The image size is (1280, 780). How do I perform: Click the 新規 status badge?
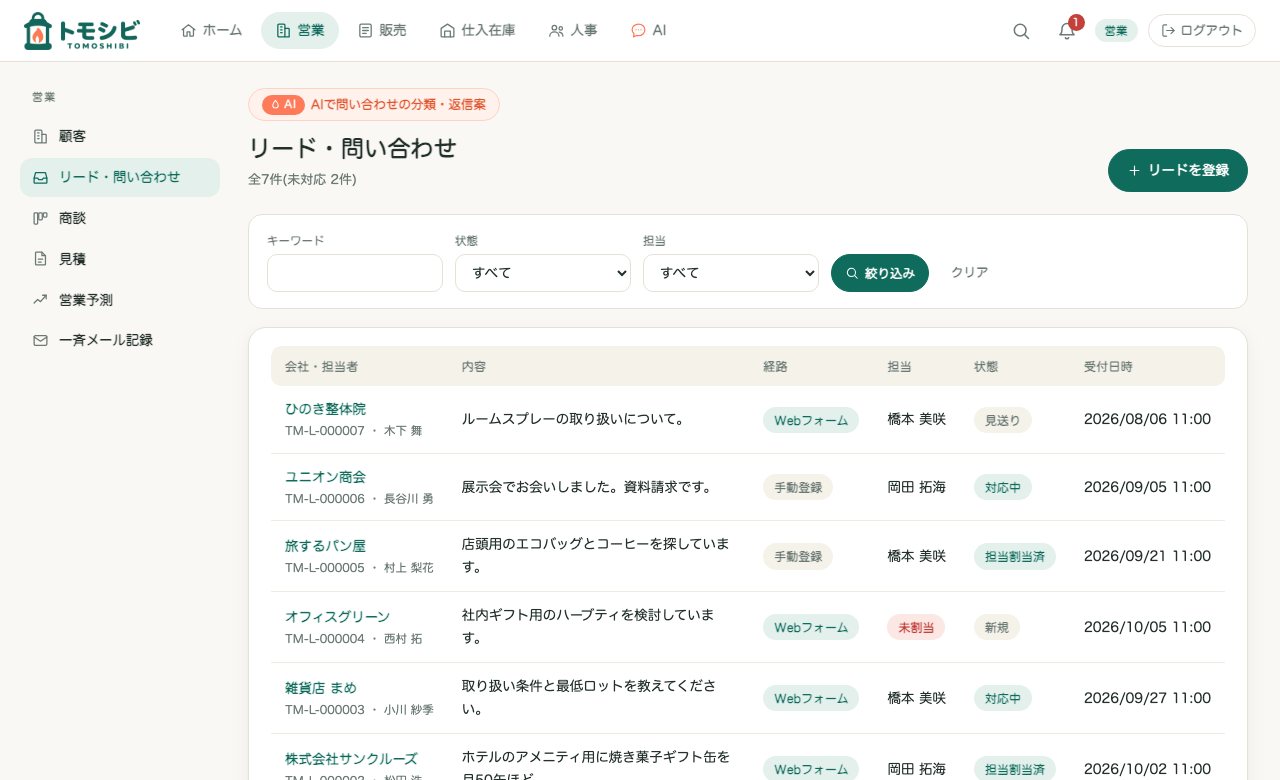[x=997, y=627]
